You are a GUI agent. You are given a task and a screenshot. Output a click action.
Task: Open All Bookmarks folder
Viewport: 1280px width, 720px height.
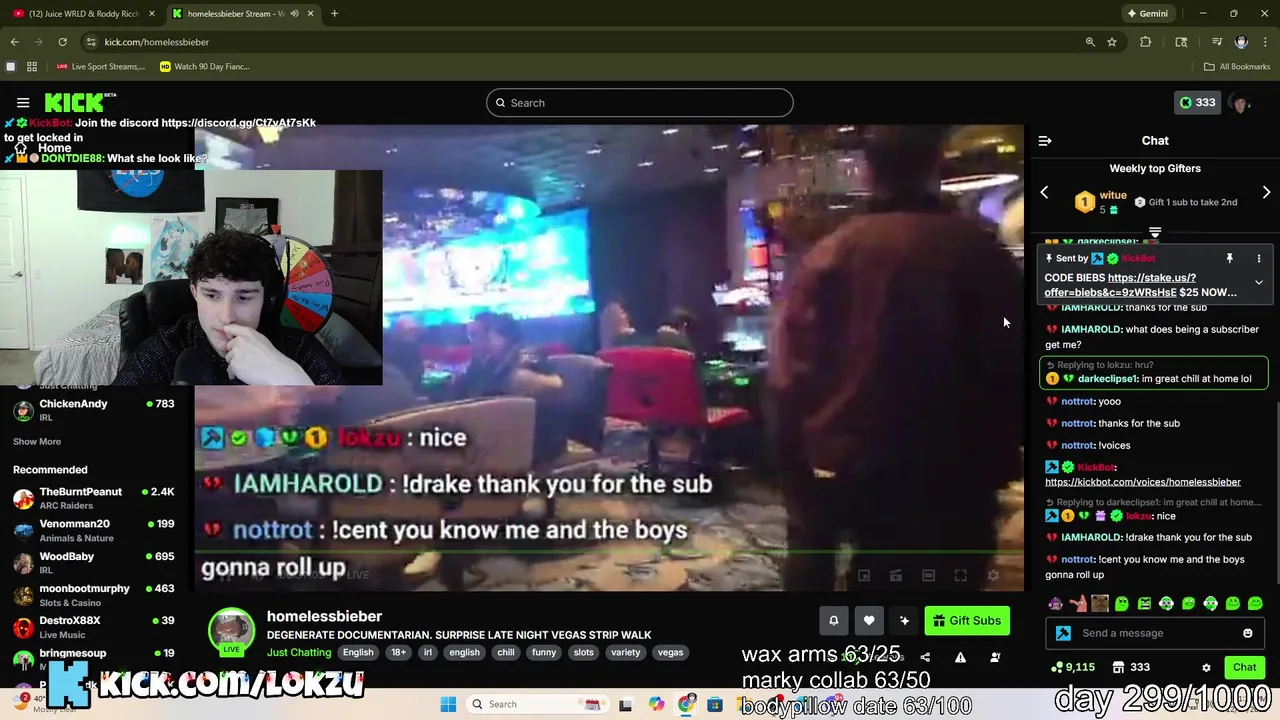tap(1237, 67)
